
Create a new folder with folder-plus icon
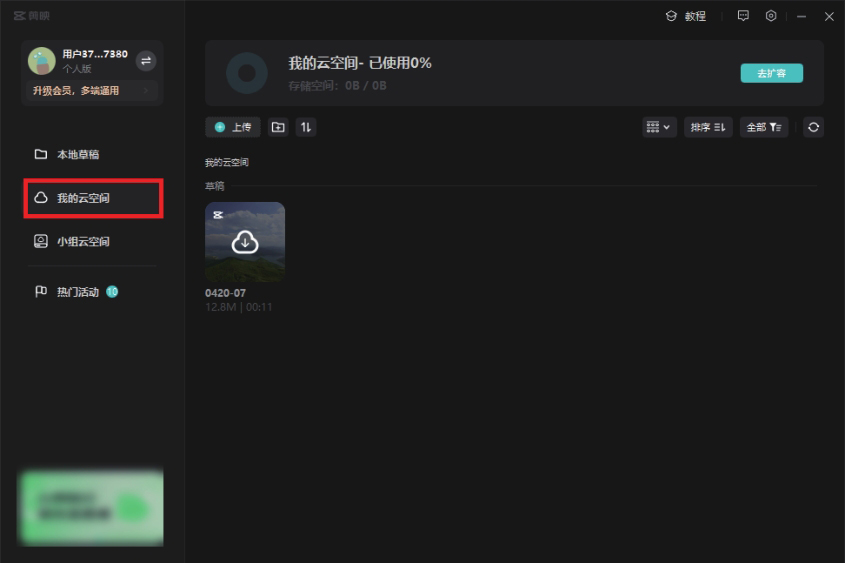pyautogui.click(x=278, y=127)
